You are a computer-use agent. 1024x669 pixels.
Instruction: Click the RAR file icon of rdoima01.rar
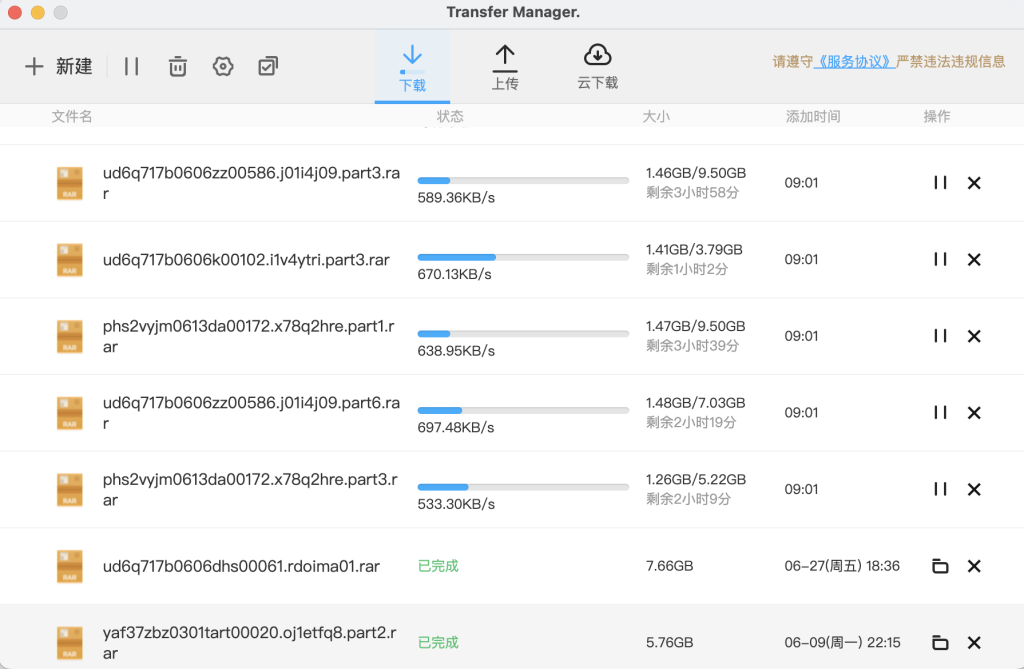pyautogui.click(x=70, y=566)
